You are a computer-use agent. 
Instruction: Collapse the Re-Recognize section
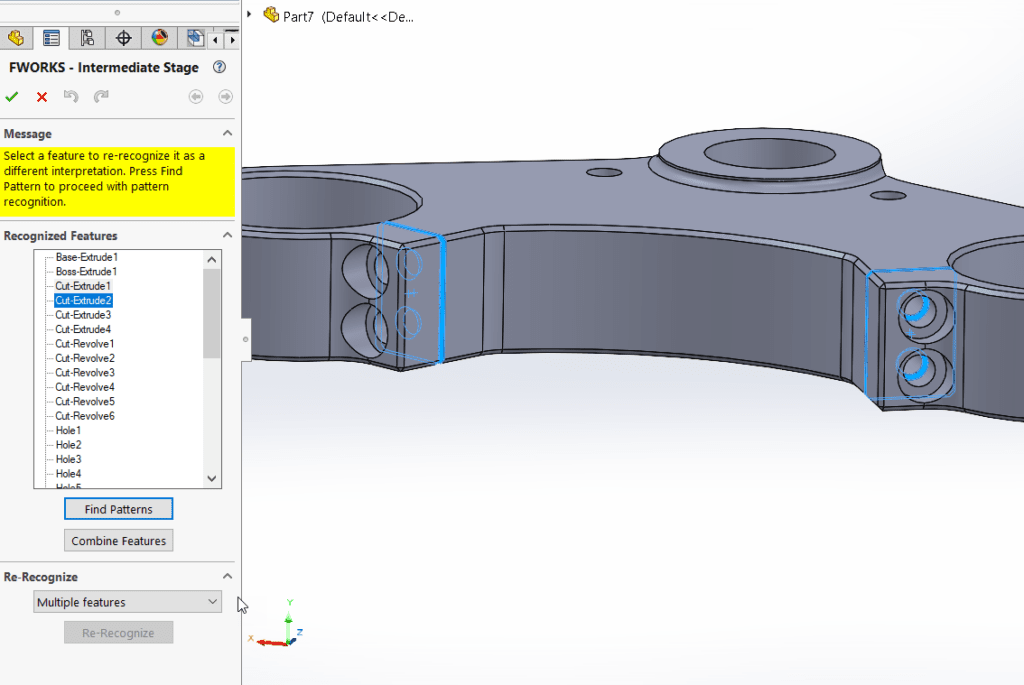tap(227, 577)
